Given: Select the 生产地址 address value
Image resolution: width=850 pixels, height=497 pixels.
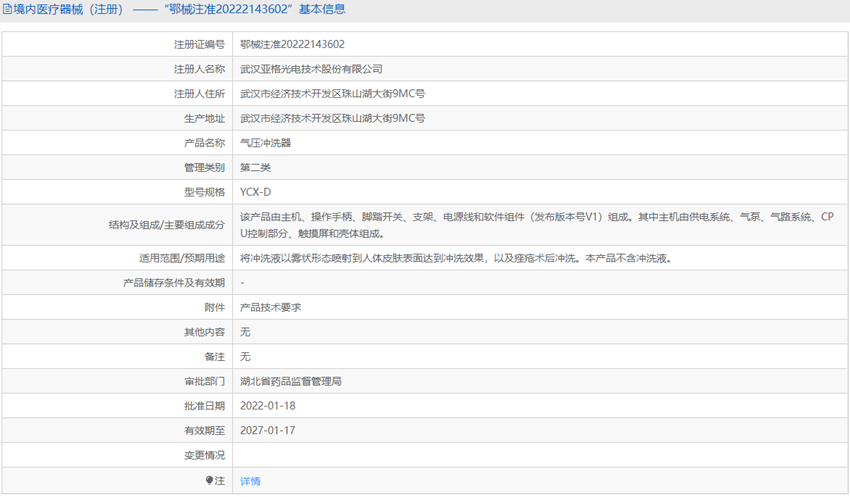Looking at the screenshot, I should click(332, 118).
